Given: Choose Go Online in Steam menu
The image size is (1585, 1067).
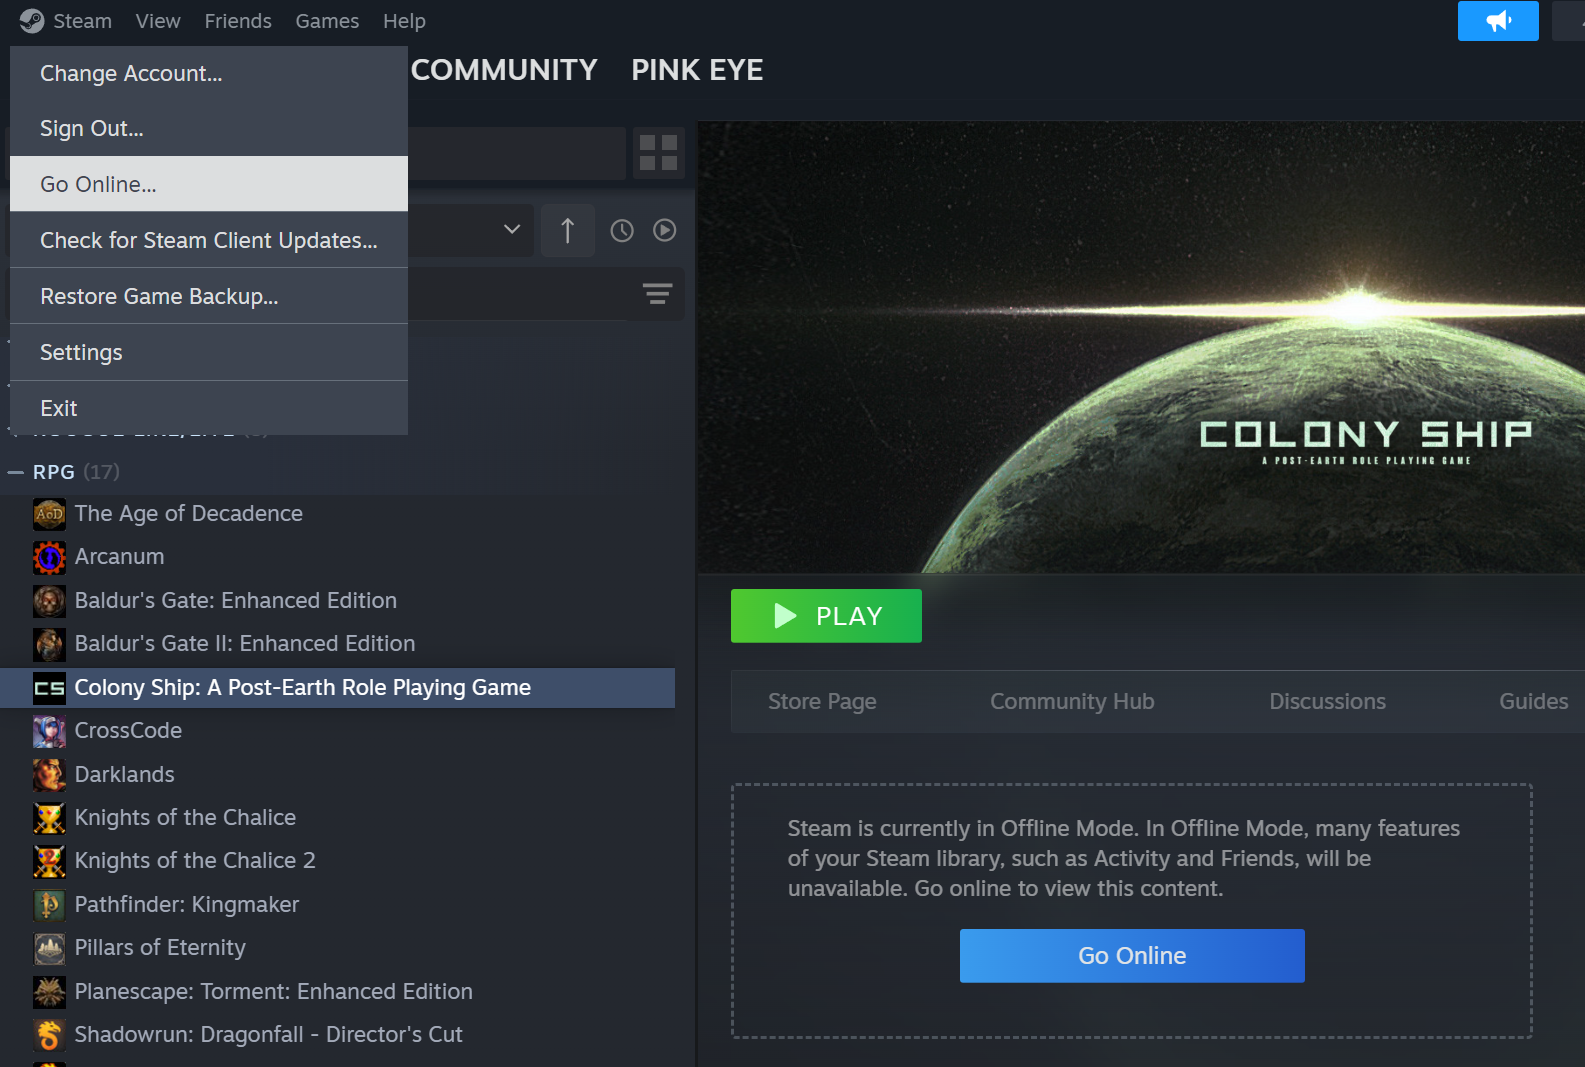Looking at the screenshot, I should (209, 184).
